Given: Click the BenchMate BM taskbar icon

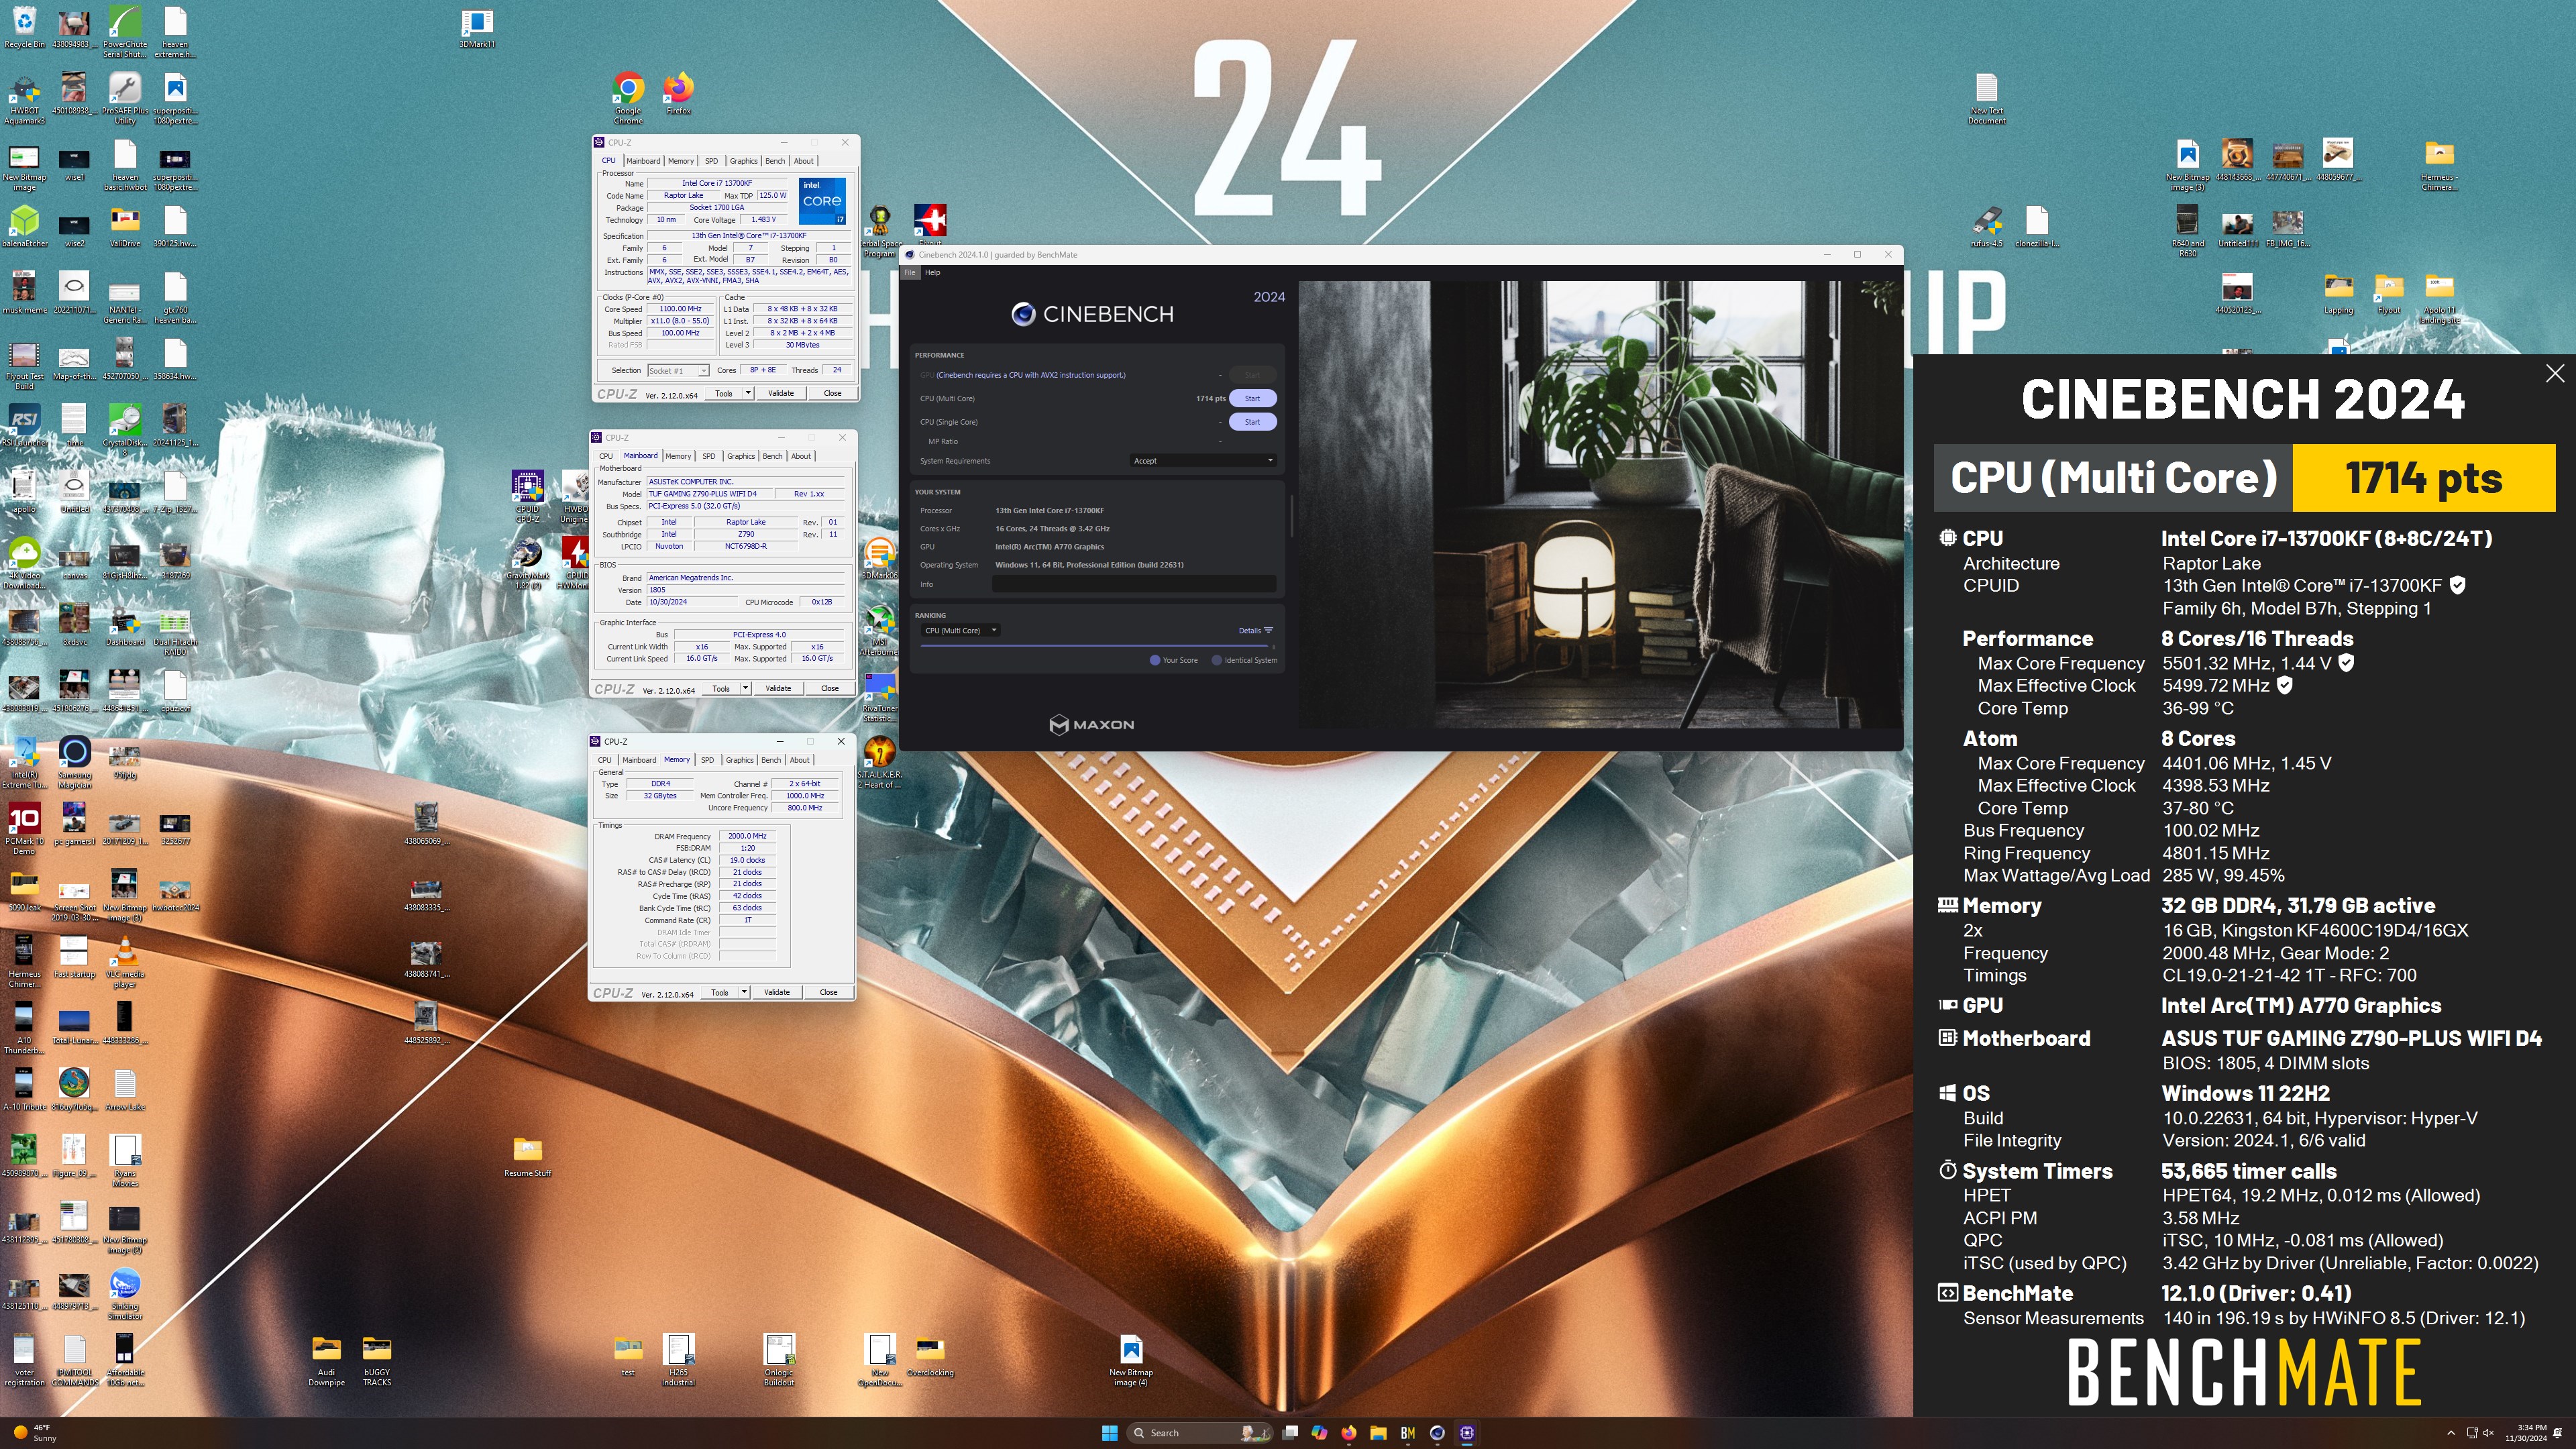Looking at the screenshot, I should 1407,1433.
